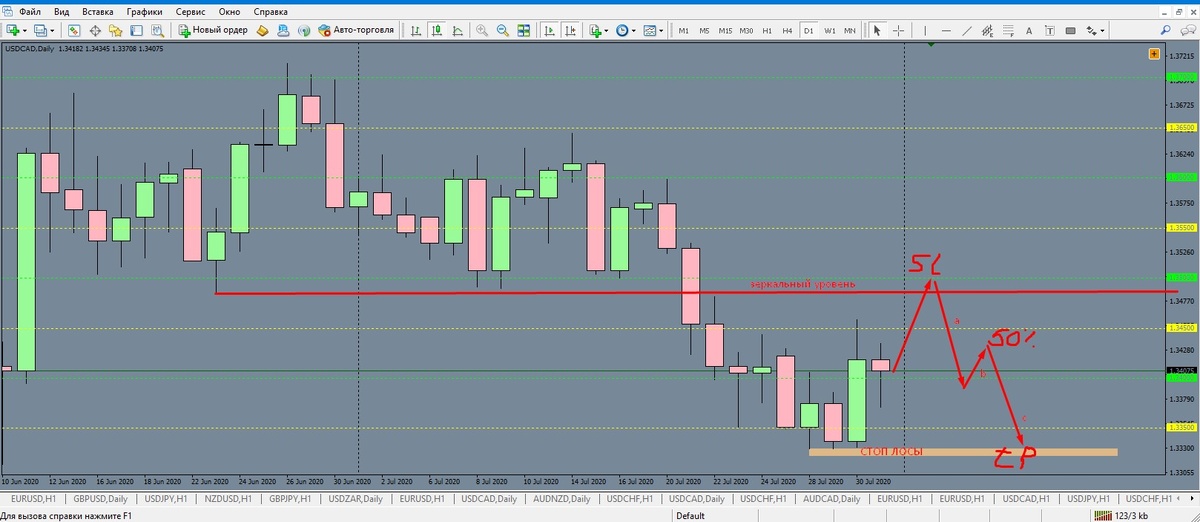Switch to the AUDNZD,Daily chart tab

click(564, 498)
